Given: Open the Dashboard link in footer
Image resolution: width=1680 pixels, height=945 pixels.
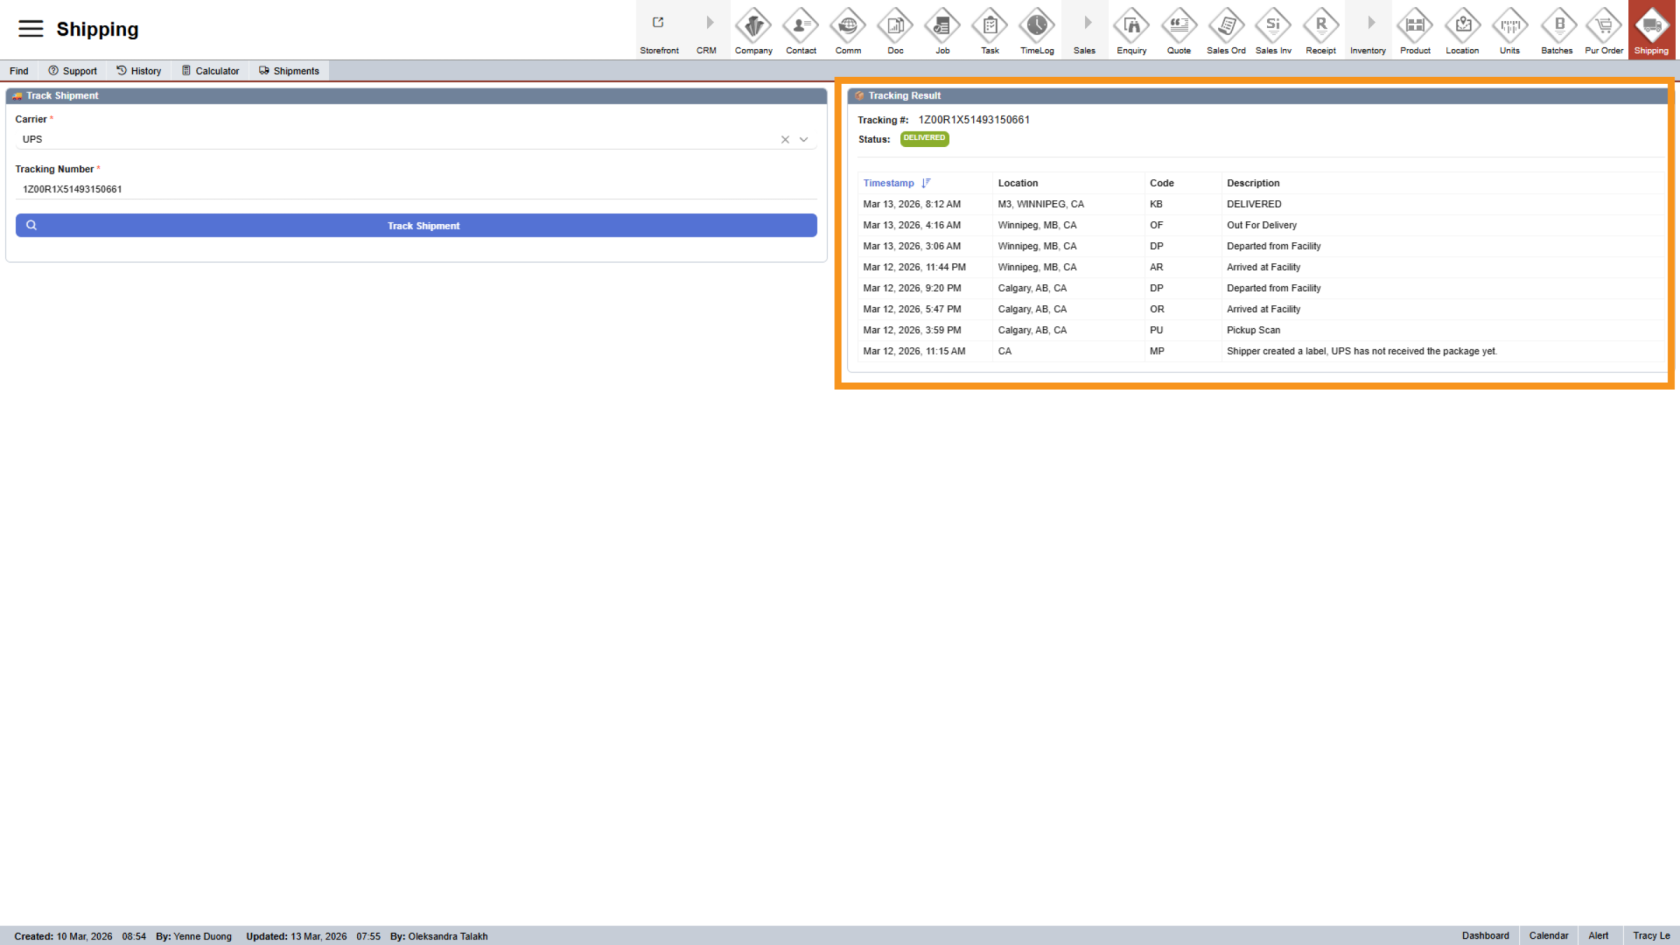Looking at the screenshot, I should coord(1485,936).
